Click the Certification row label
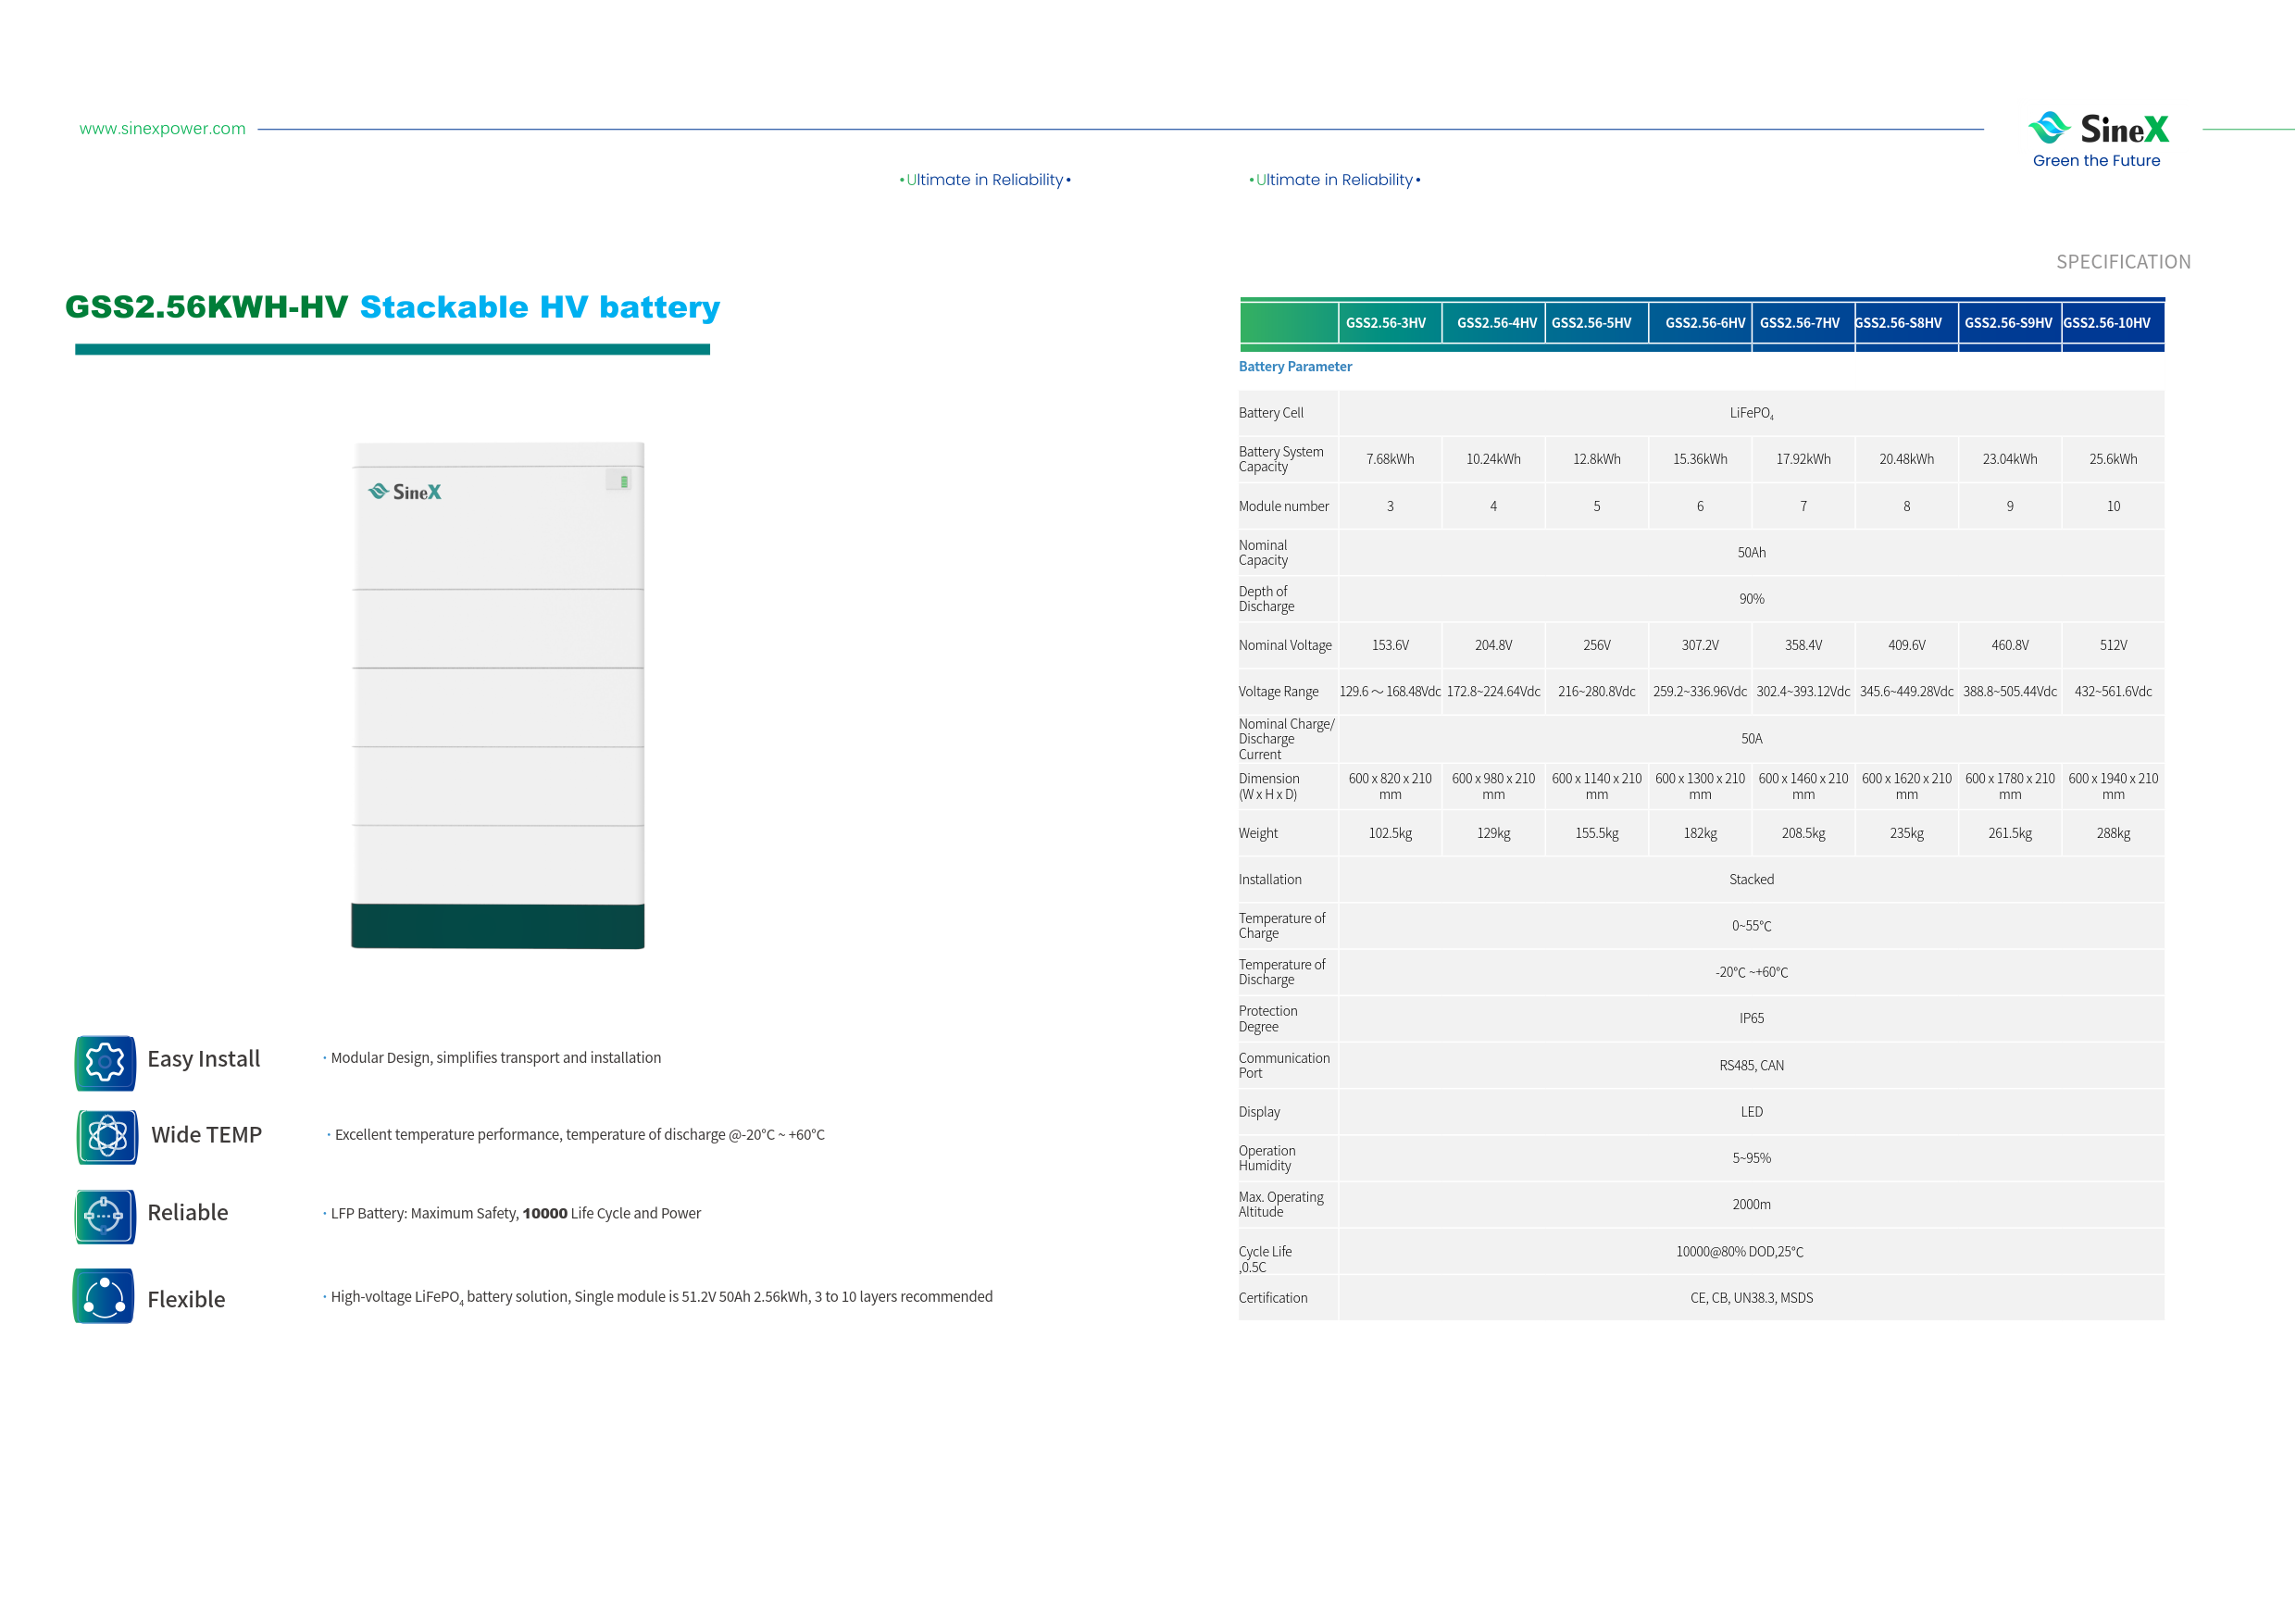The height and width of the screenshot is (1624, 2296). (1272, 1299)
